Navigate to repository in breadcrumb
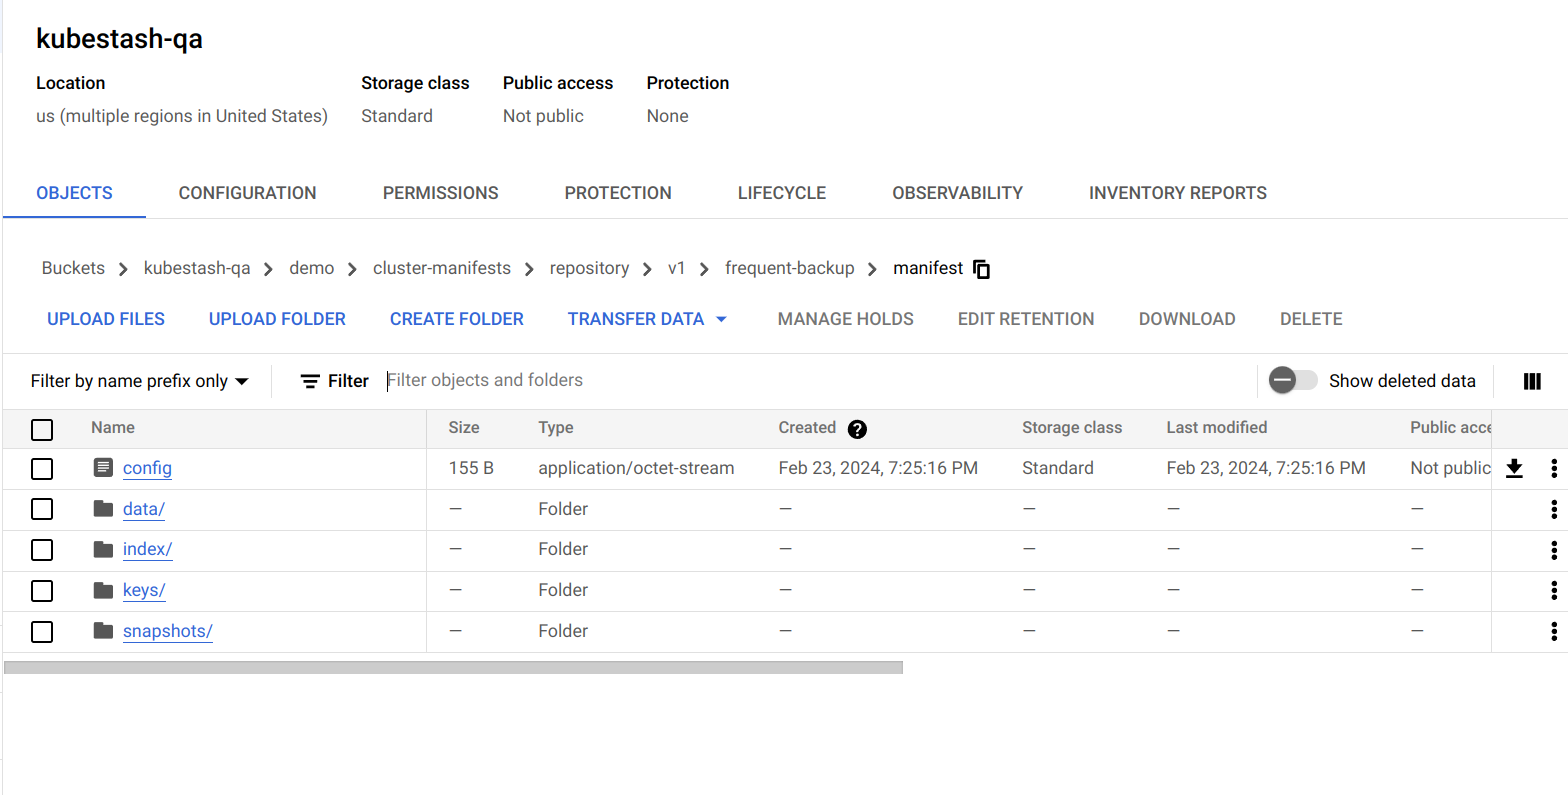The width and height of the screenshot is (1568, 795). click(589, 268)
